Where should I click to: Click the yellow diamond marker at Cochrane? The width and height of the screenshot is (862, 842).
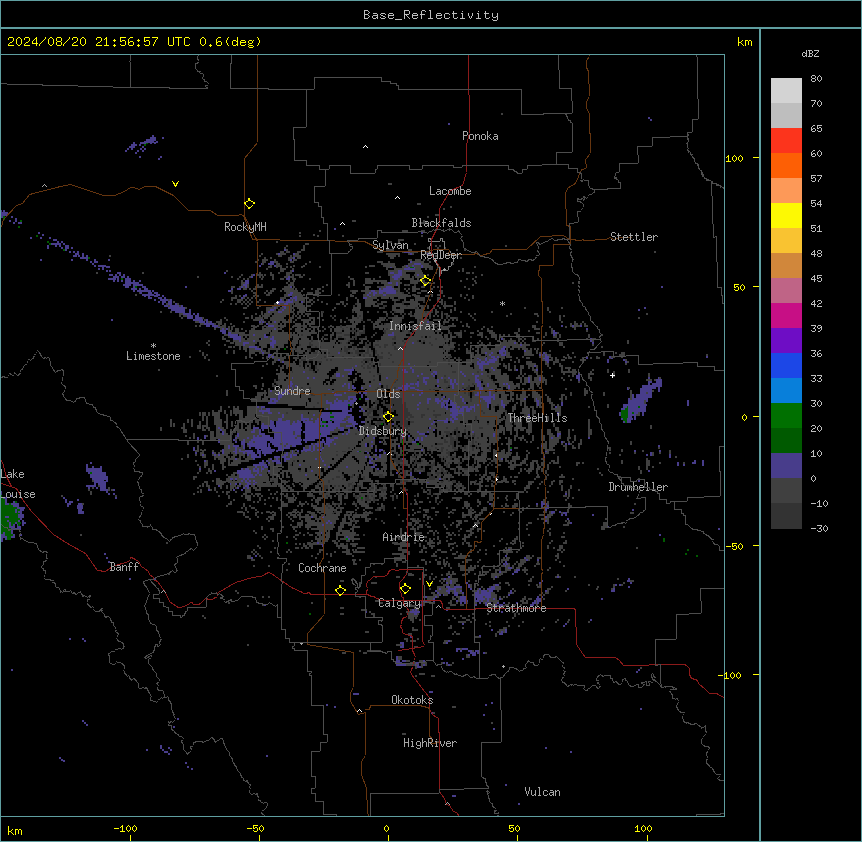click(340, 590)
